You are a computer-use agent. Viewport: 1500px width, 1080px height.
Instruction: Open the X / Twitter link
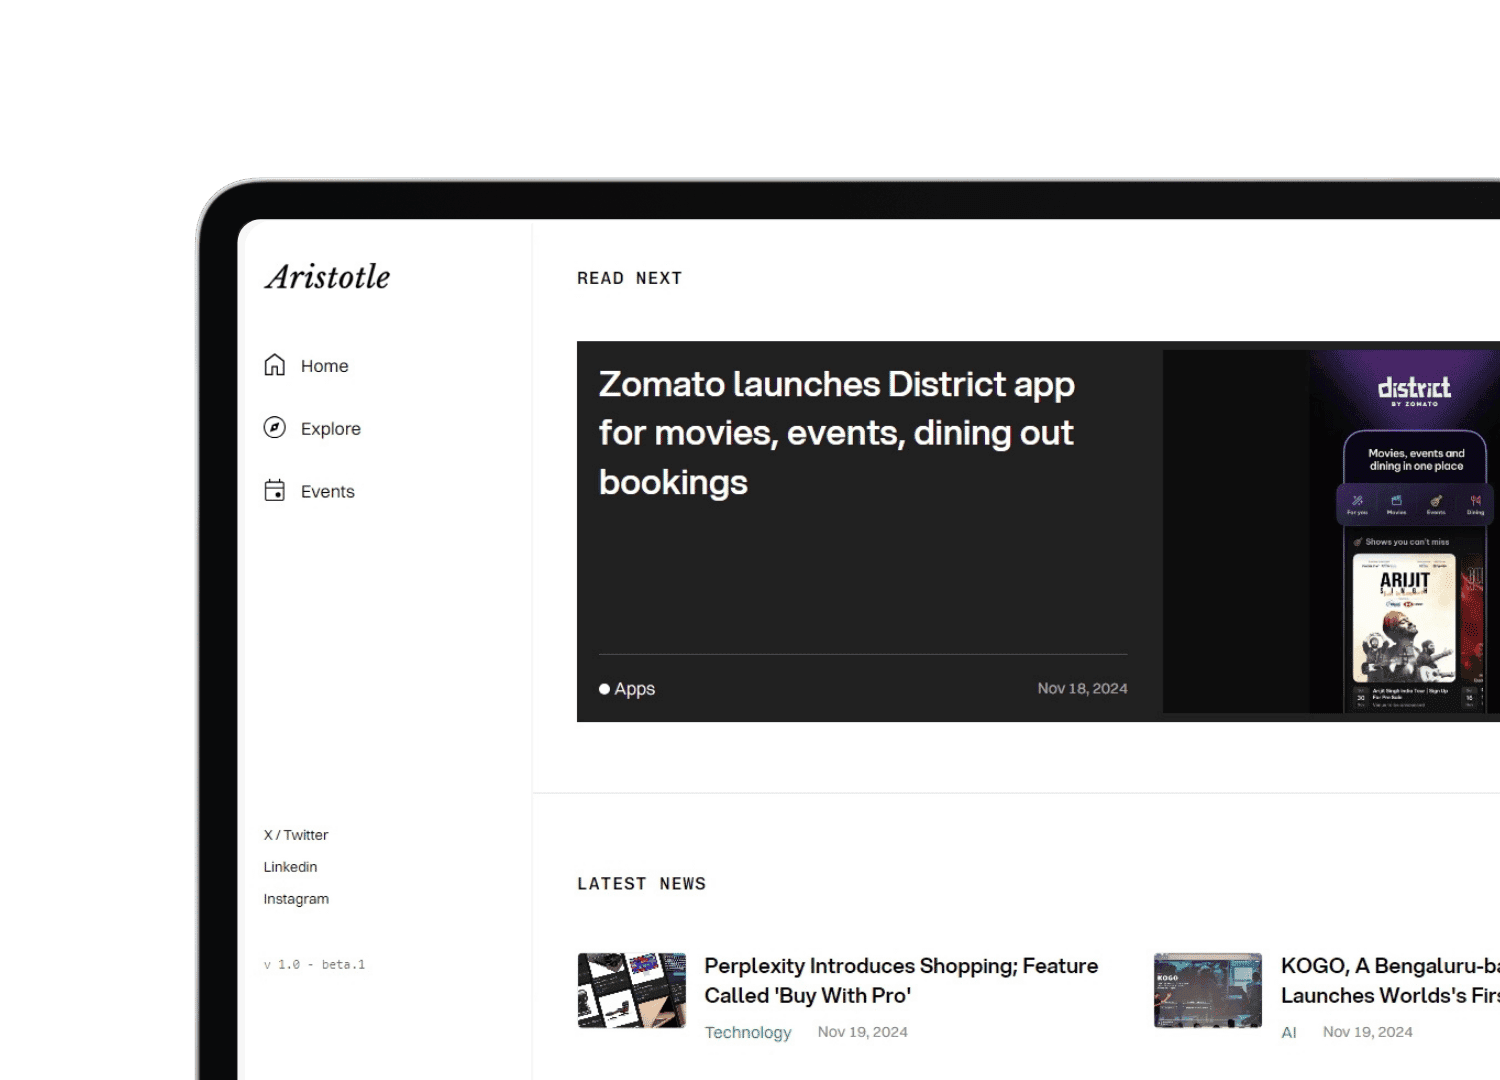[x=295, y=835]
